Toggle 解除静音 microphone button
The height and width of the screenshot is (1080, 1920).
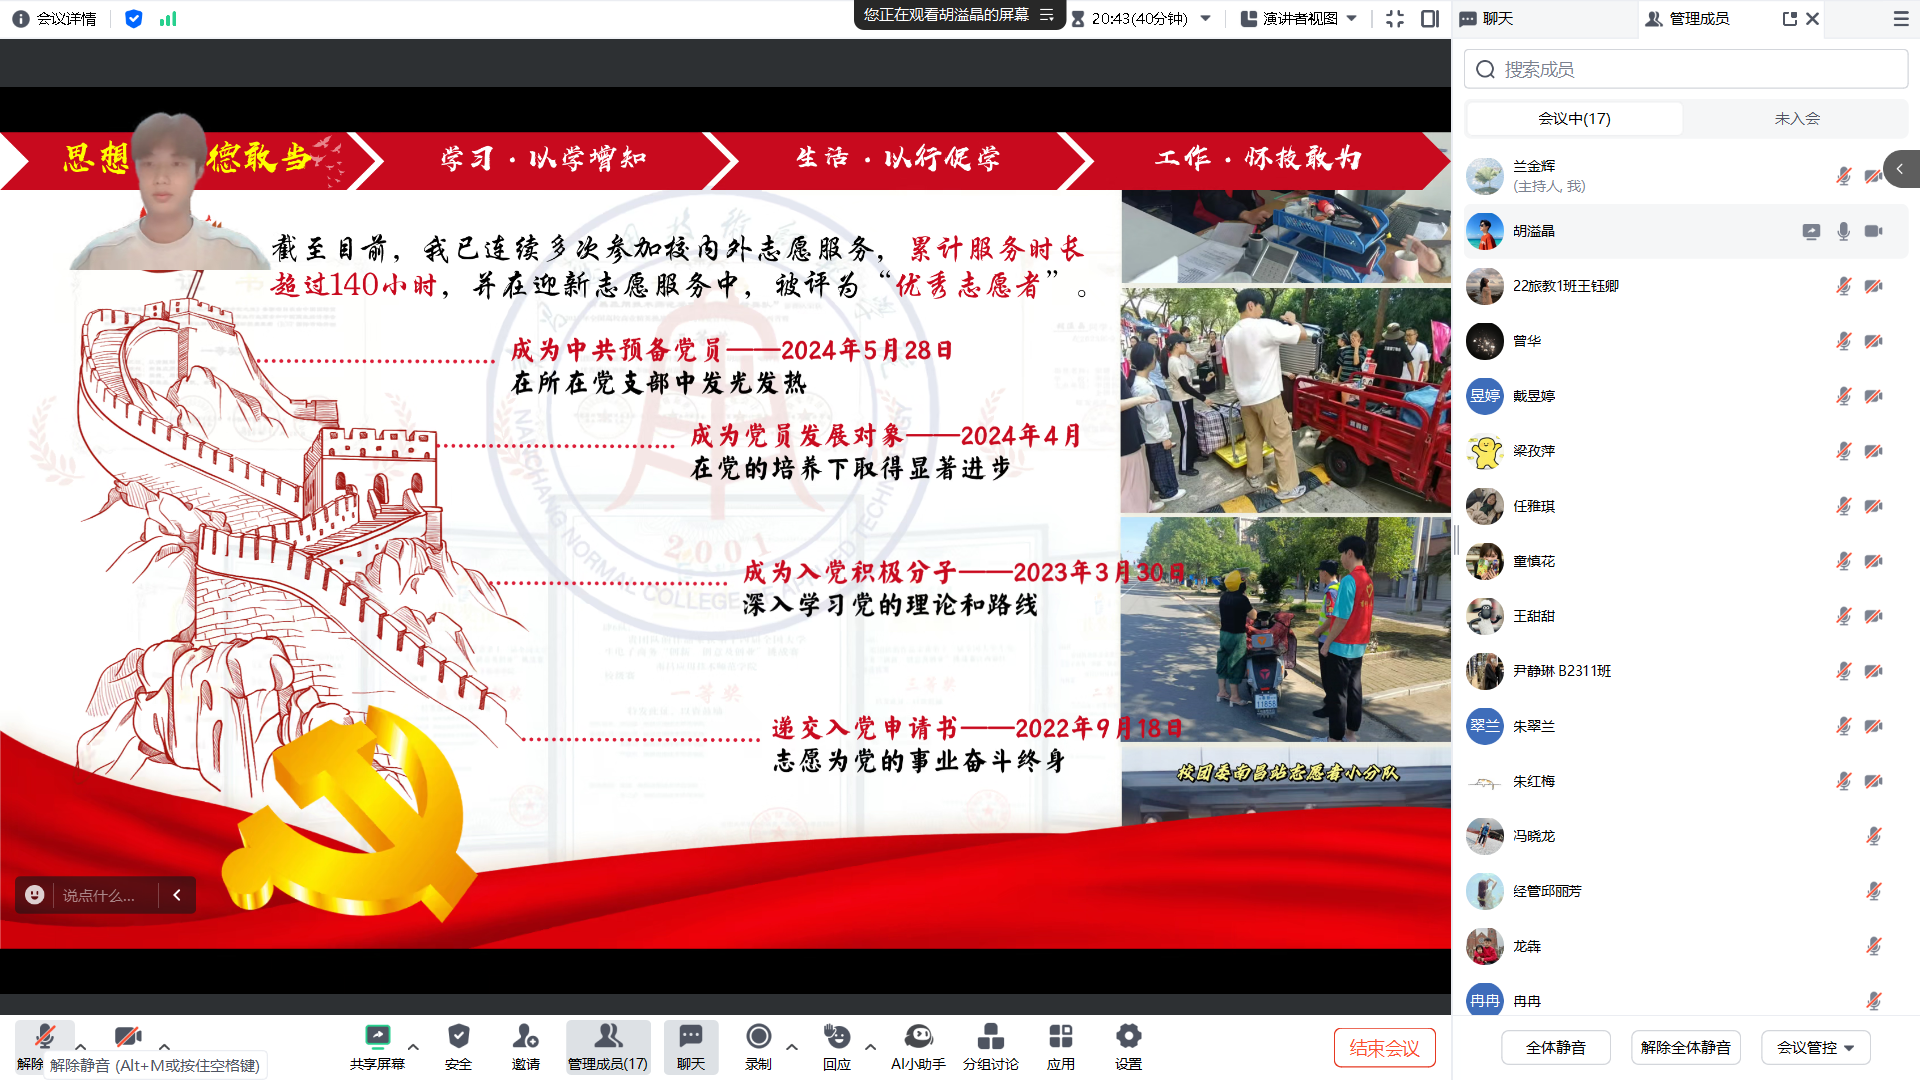(x=44, y=1037)
